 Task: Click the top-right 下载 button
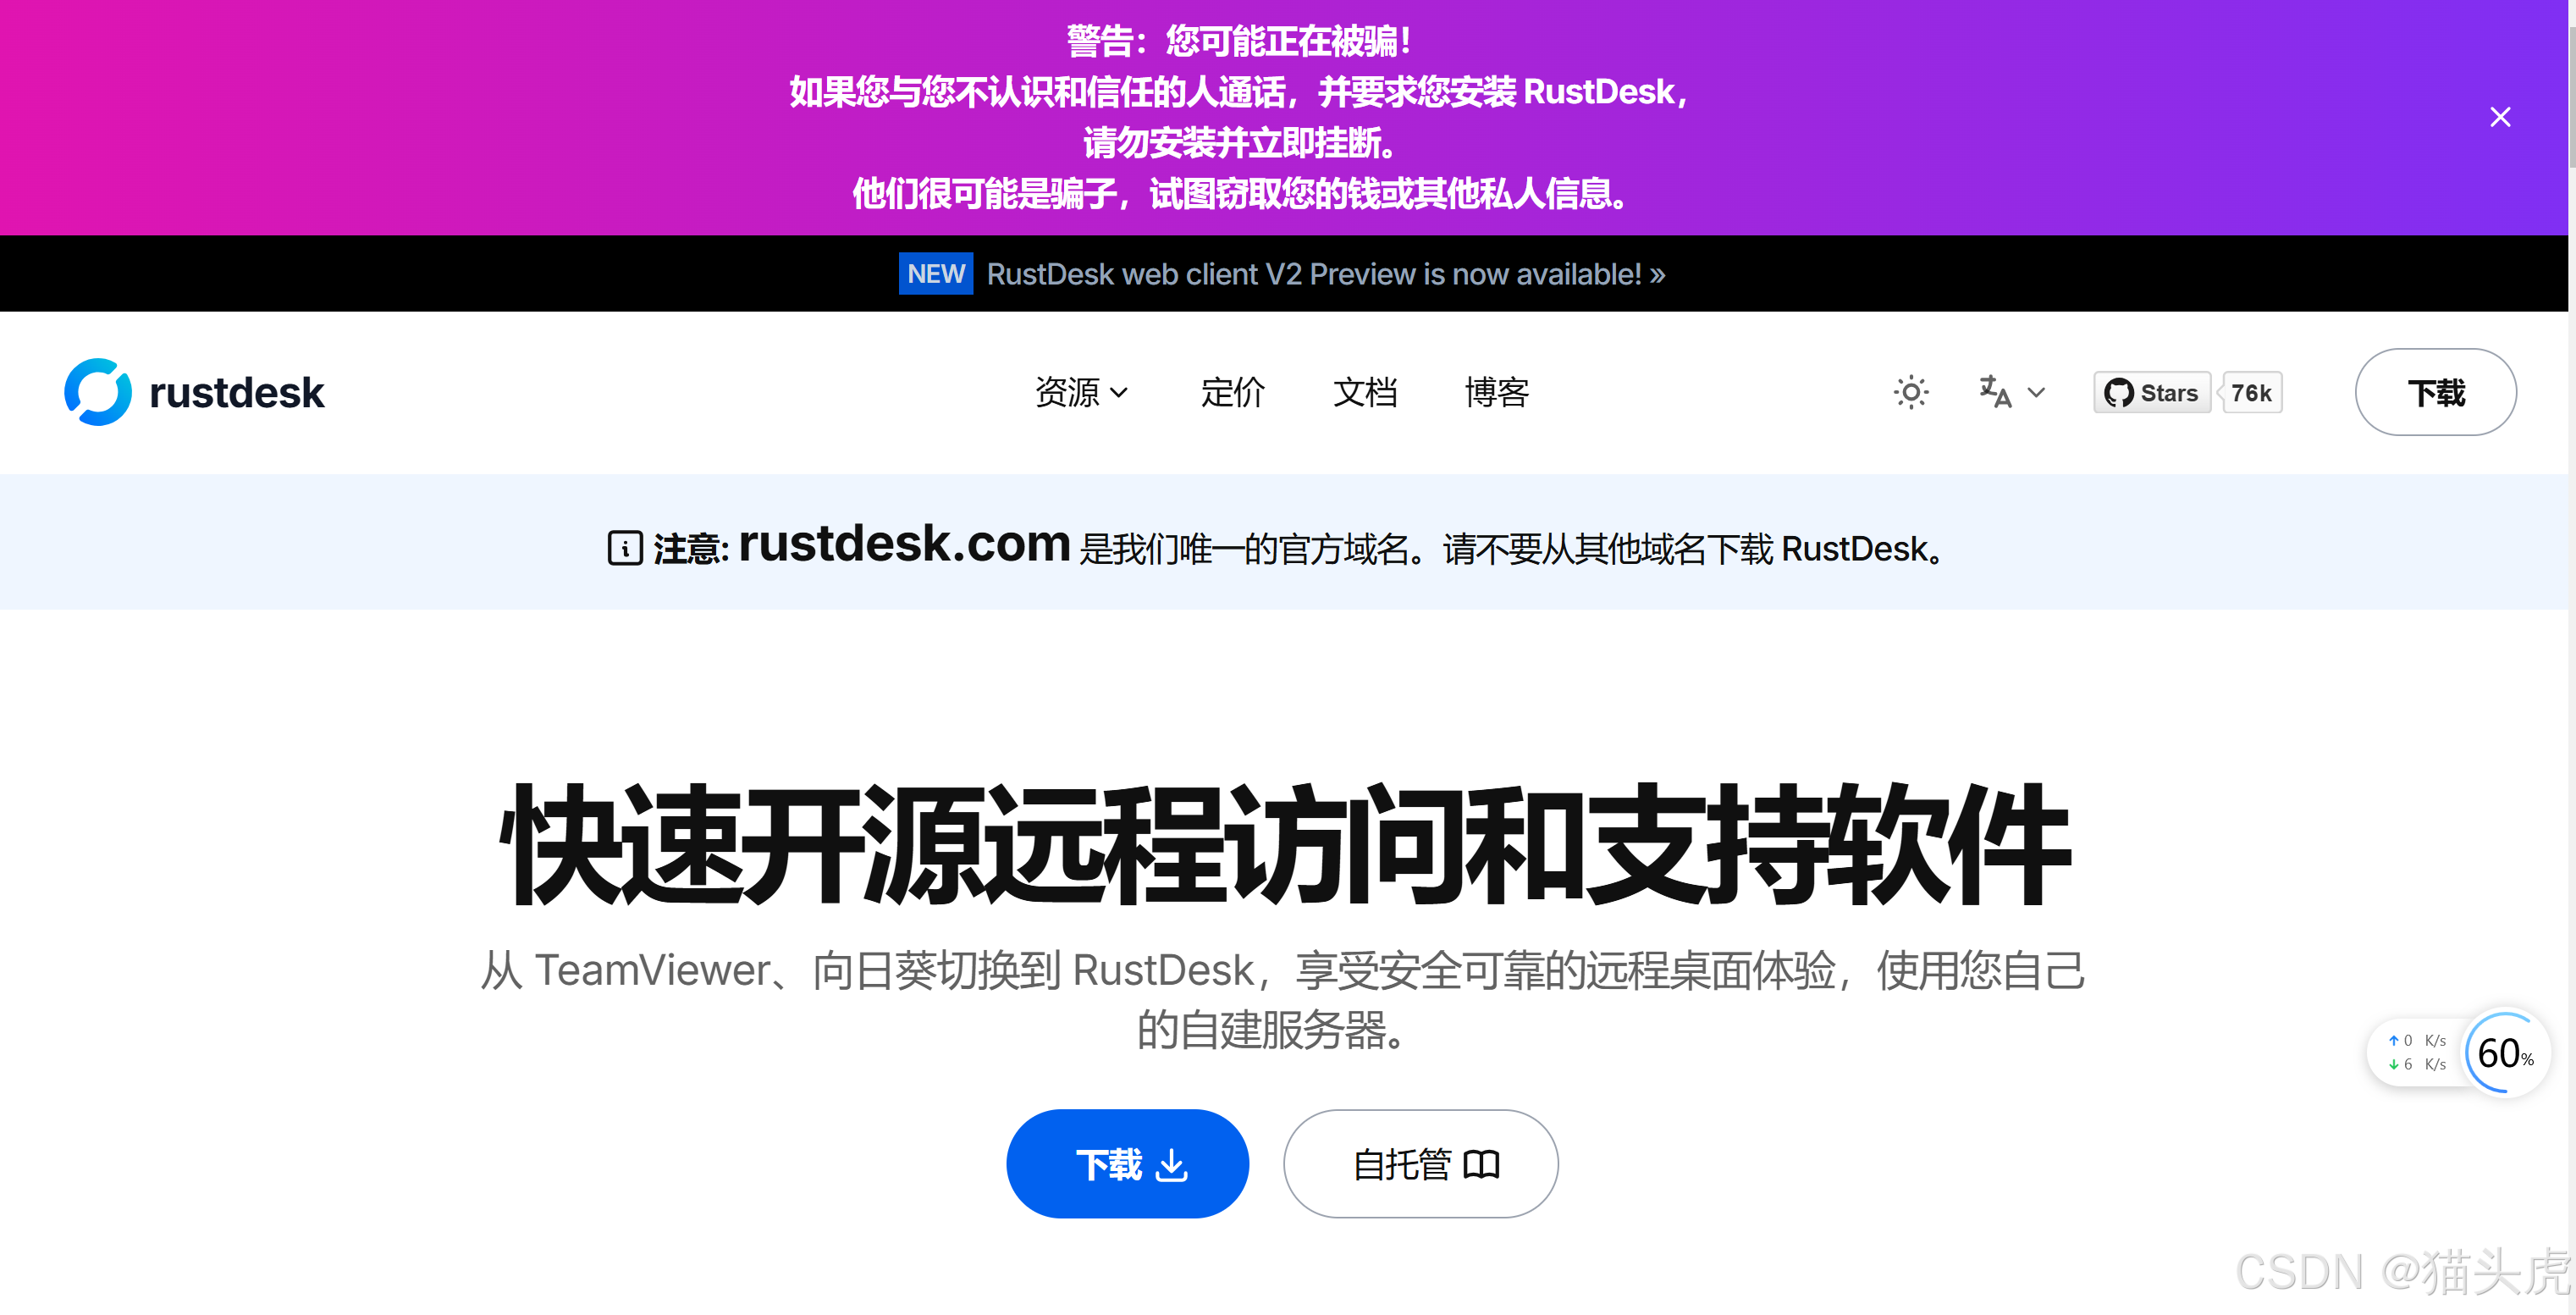click(2436, 392)
